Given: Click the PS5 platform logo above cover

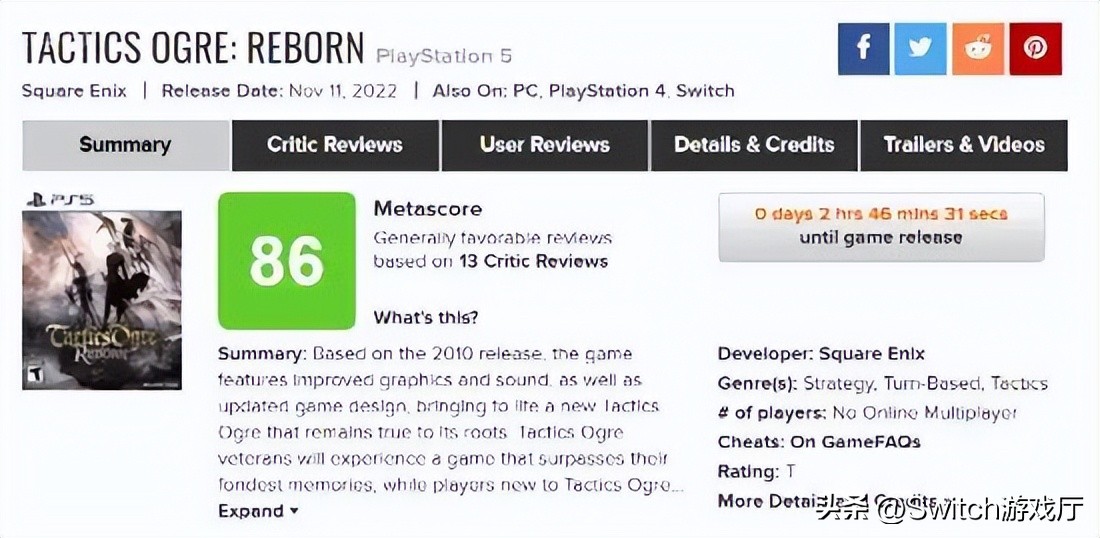Looking at the screenshot, I should coord(58,199).
